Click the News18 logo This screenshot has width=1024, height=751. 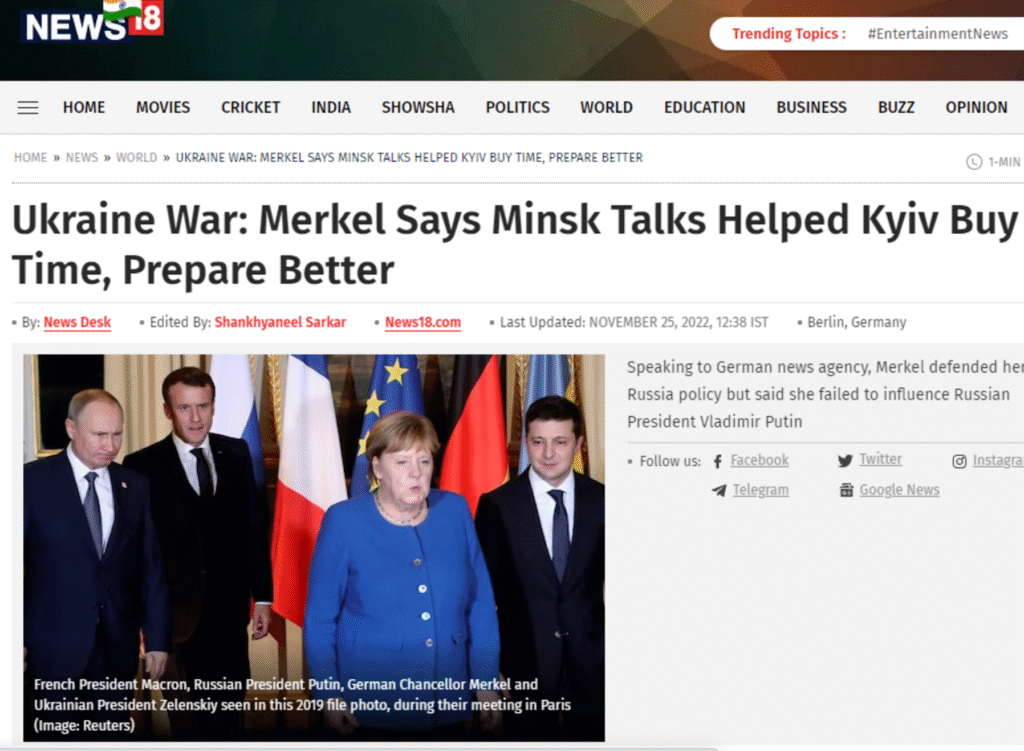[x=92, y=22]
